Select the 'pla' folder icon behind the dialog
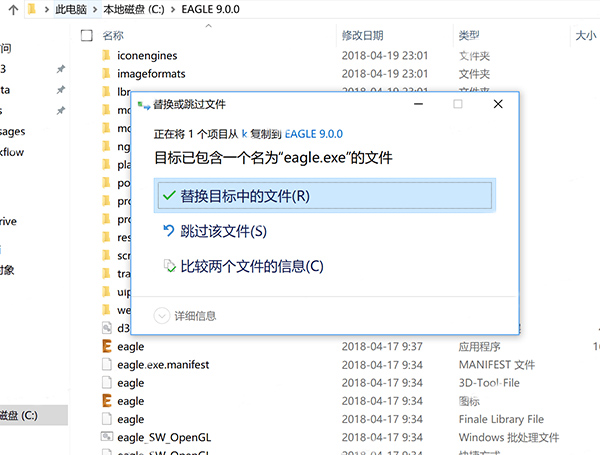This screenshot has height=455, width=600. click(x=106, y=165)
